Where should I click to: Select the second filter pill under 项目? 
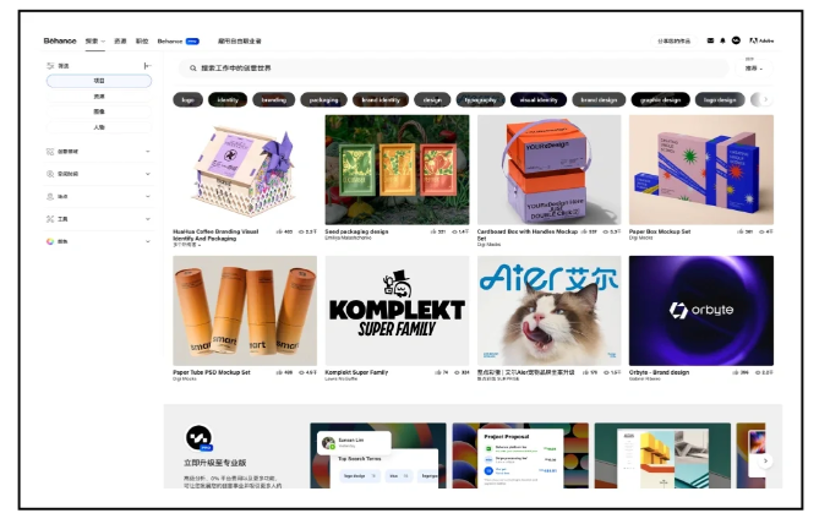coord(99,96)
